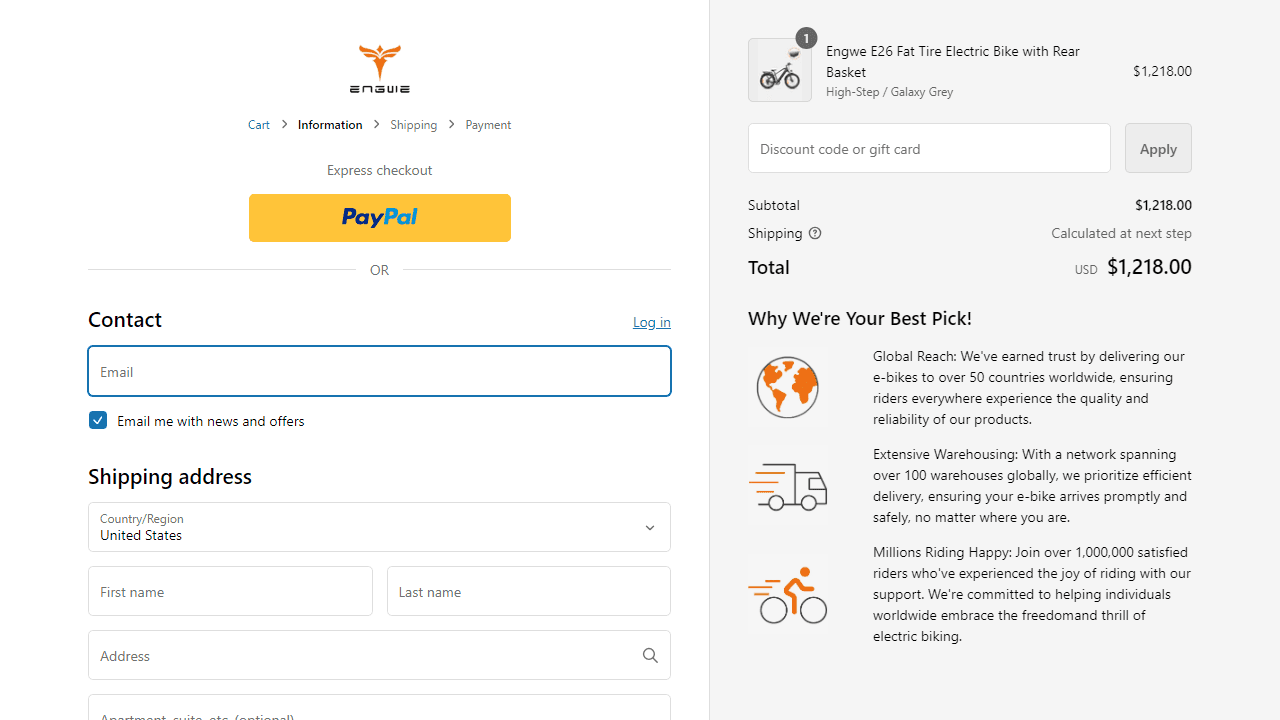The width and height of the screenshot is (1280, 720).
Task: Click the address search magnifier icon
Action: click(x=650, y=655)
